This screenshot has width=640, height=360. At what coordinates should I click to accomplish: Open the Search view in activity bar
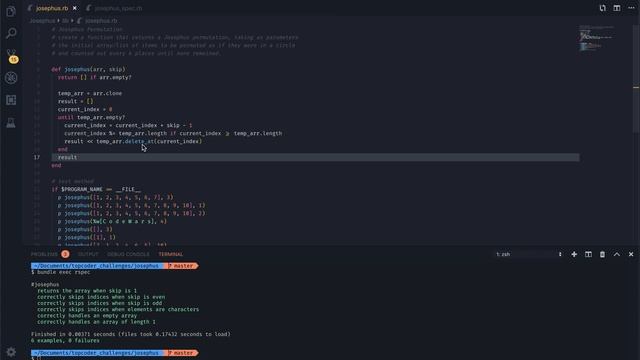pos(11,33)
